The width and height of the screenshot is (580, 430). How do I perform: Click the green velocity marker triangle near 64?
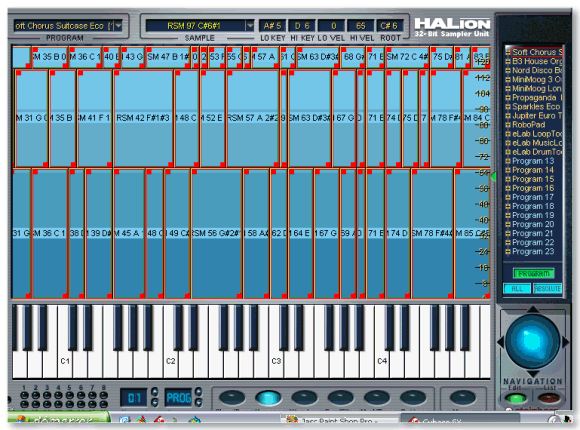coord(493,177)
